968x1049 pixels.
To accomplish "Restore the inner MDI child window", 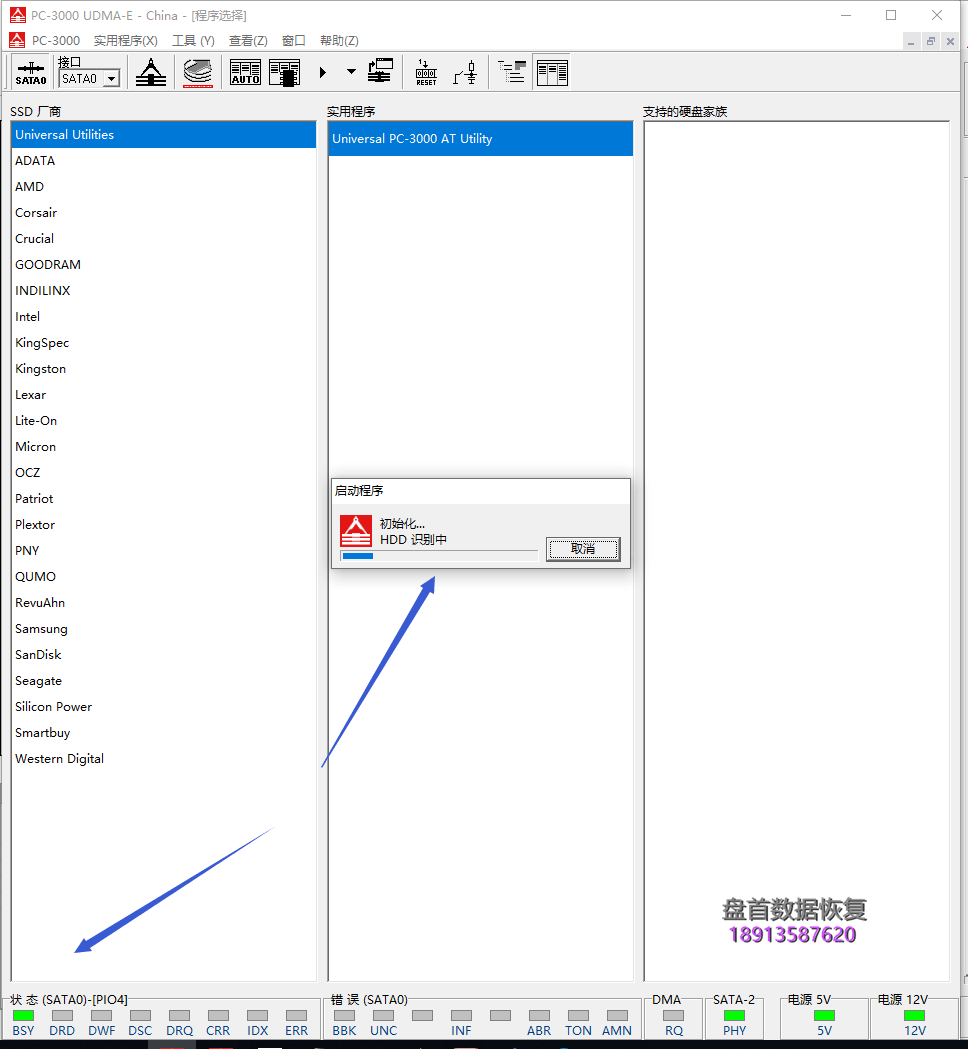I will tap(931, 41).
